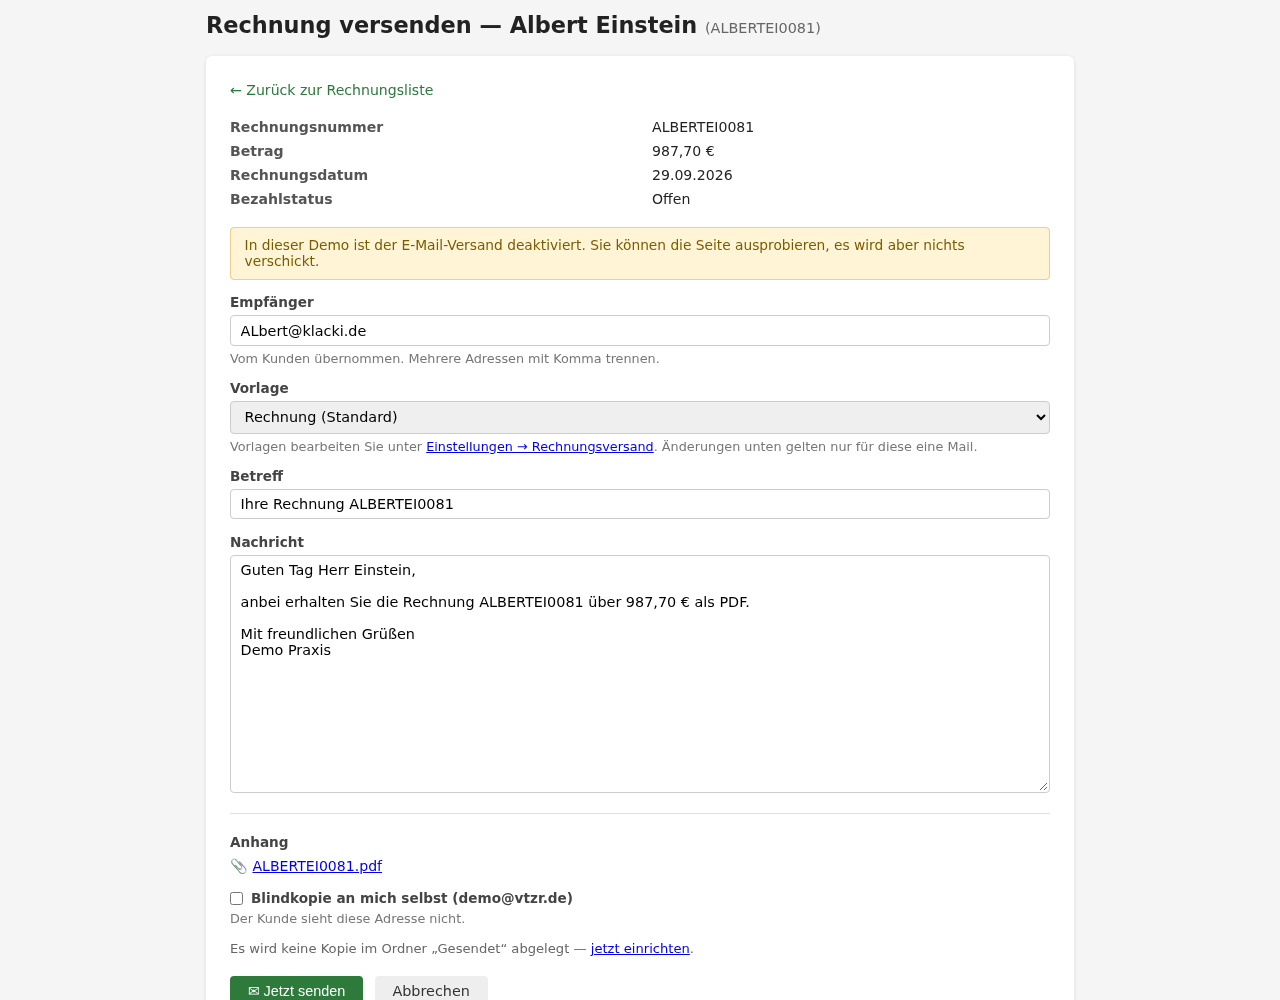Cancel with the Abbrechen button
1280x1000 pixels.
[x=431, y=988]
